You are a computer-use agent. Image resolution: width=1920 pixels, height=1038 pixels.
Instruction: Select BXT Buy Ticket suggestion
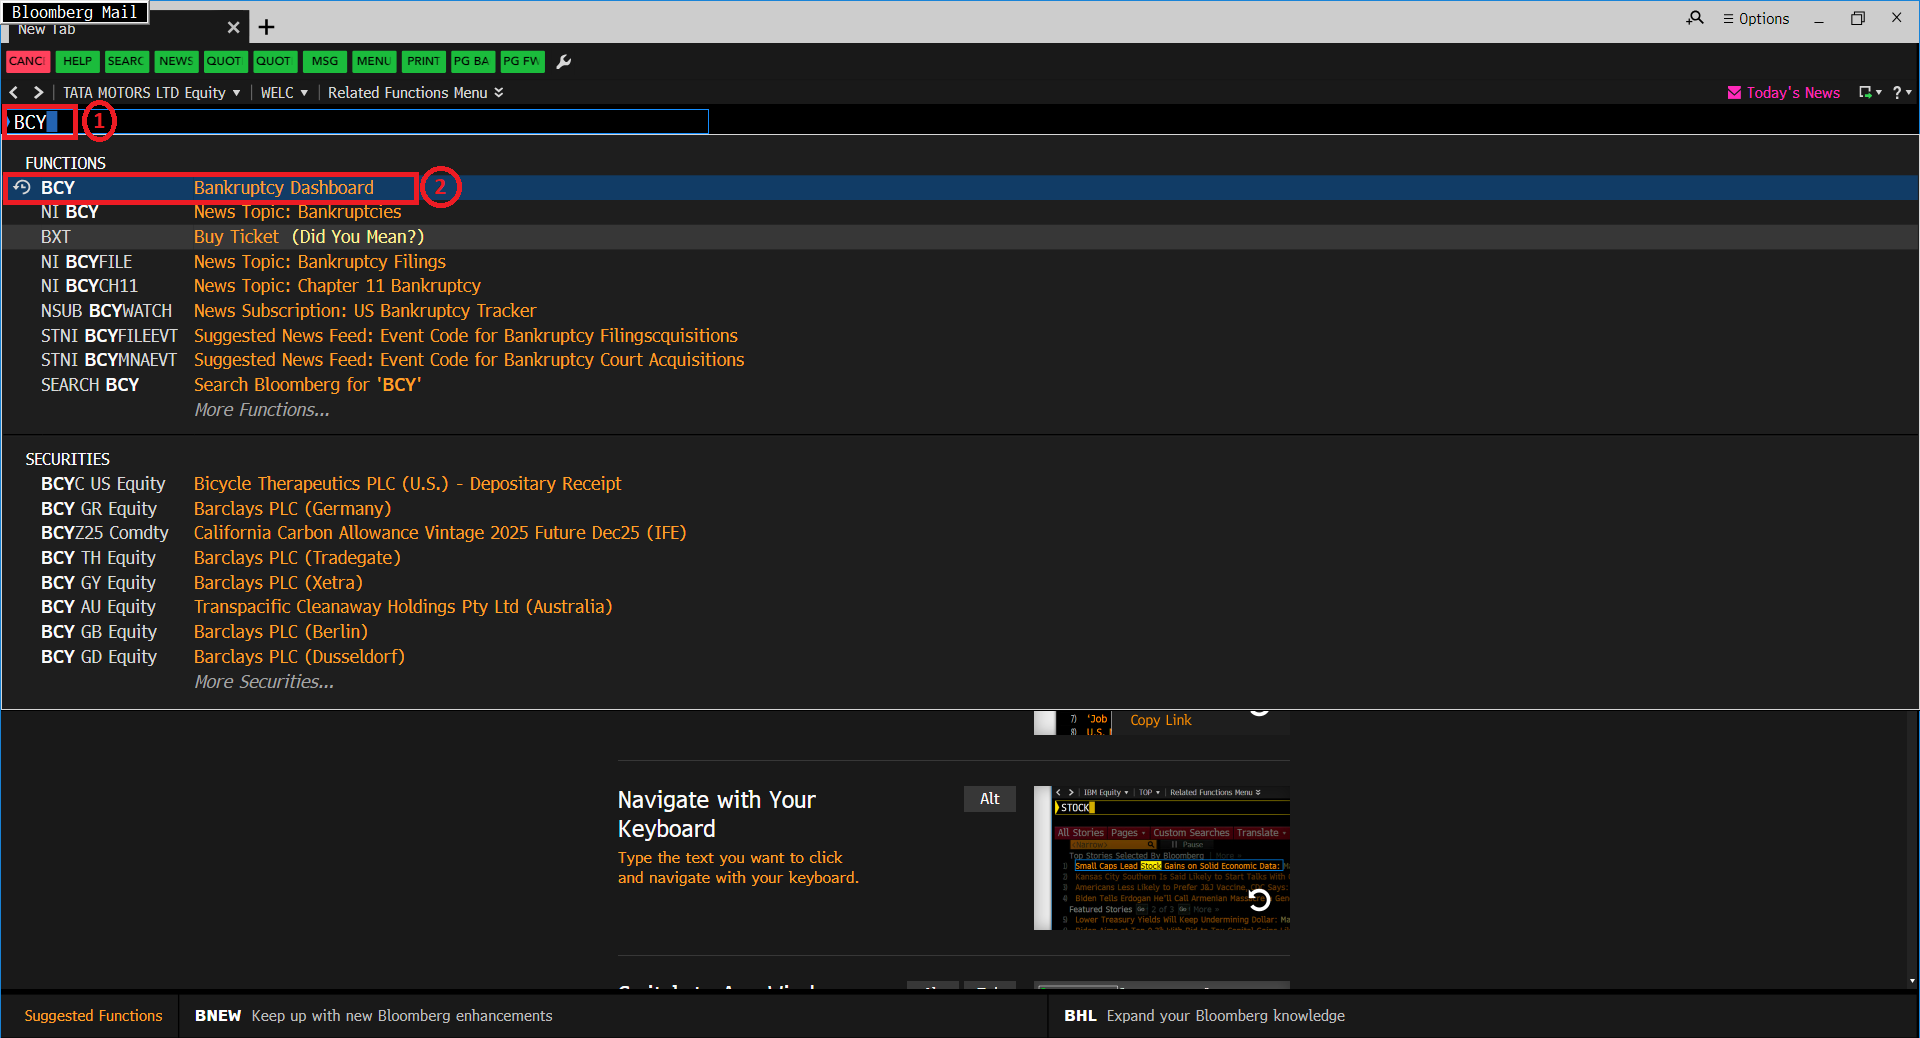coord(960,237)
